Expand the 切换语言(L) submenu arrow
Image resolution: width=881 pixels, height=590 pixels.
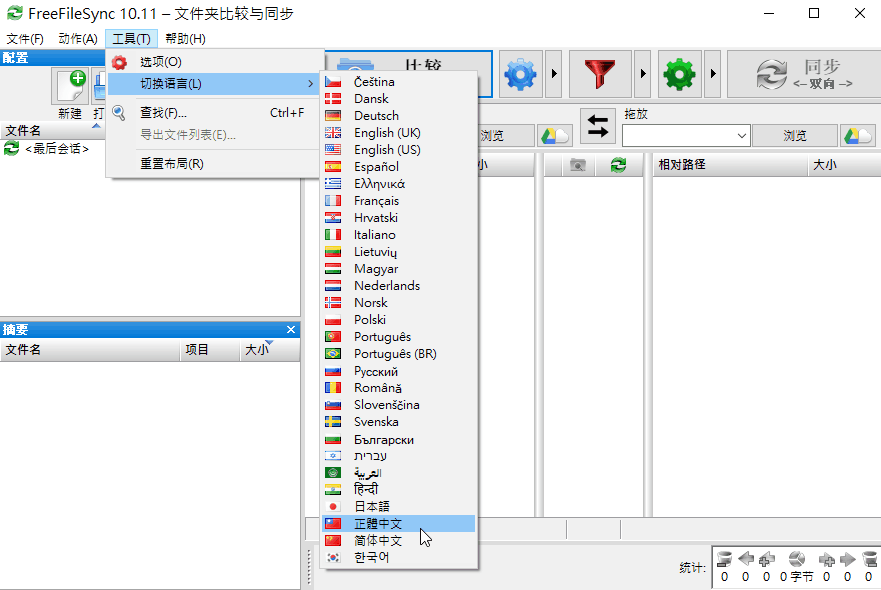pyautogui.click(x=310, y=84)
